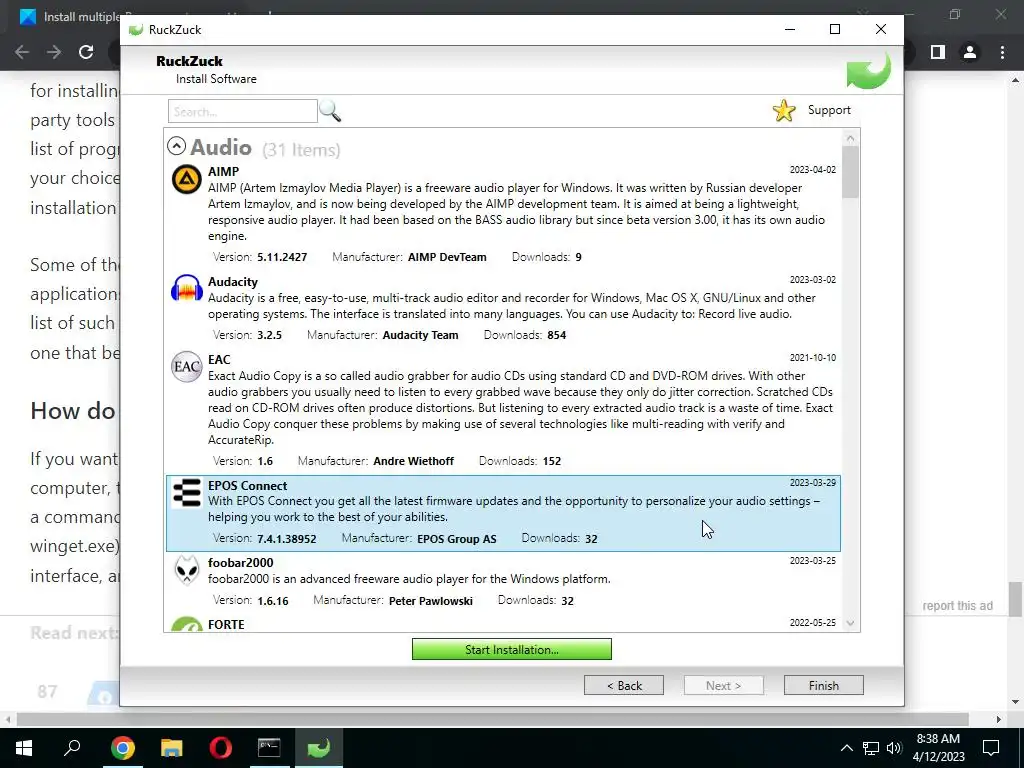The height and width of the screenshot is (768, 1024).
Task: Click the browser back arrow
Action: click(22, 52)
